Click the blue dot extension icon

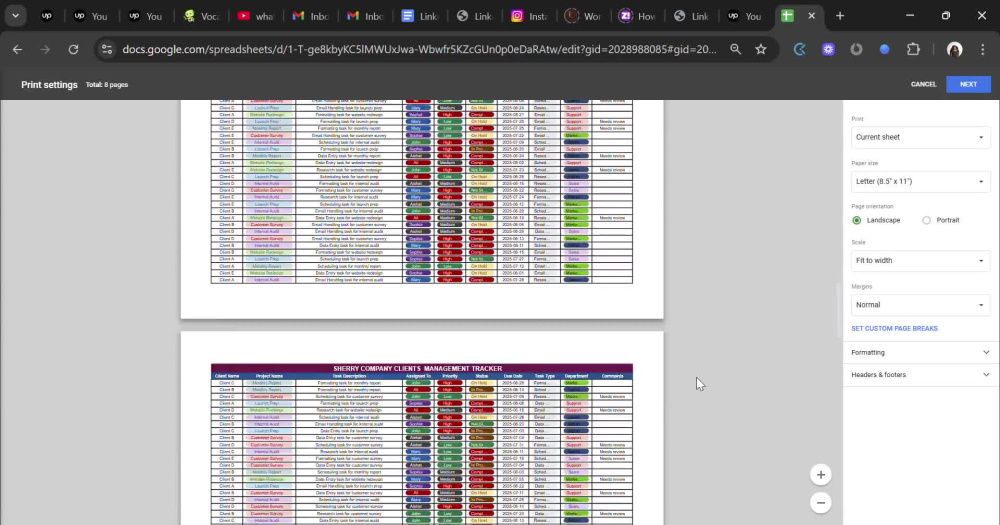click(x=884, y=49)
